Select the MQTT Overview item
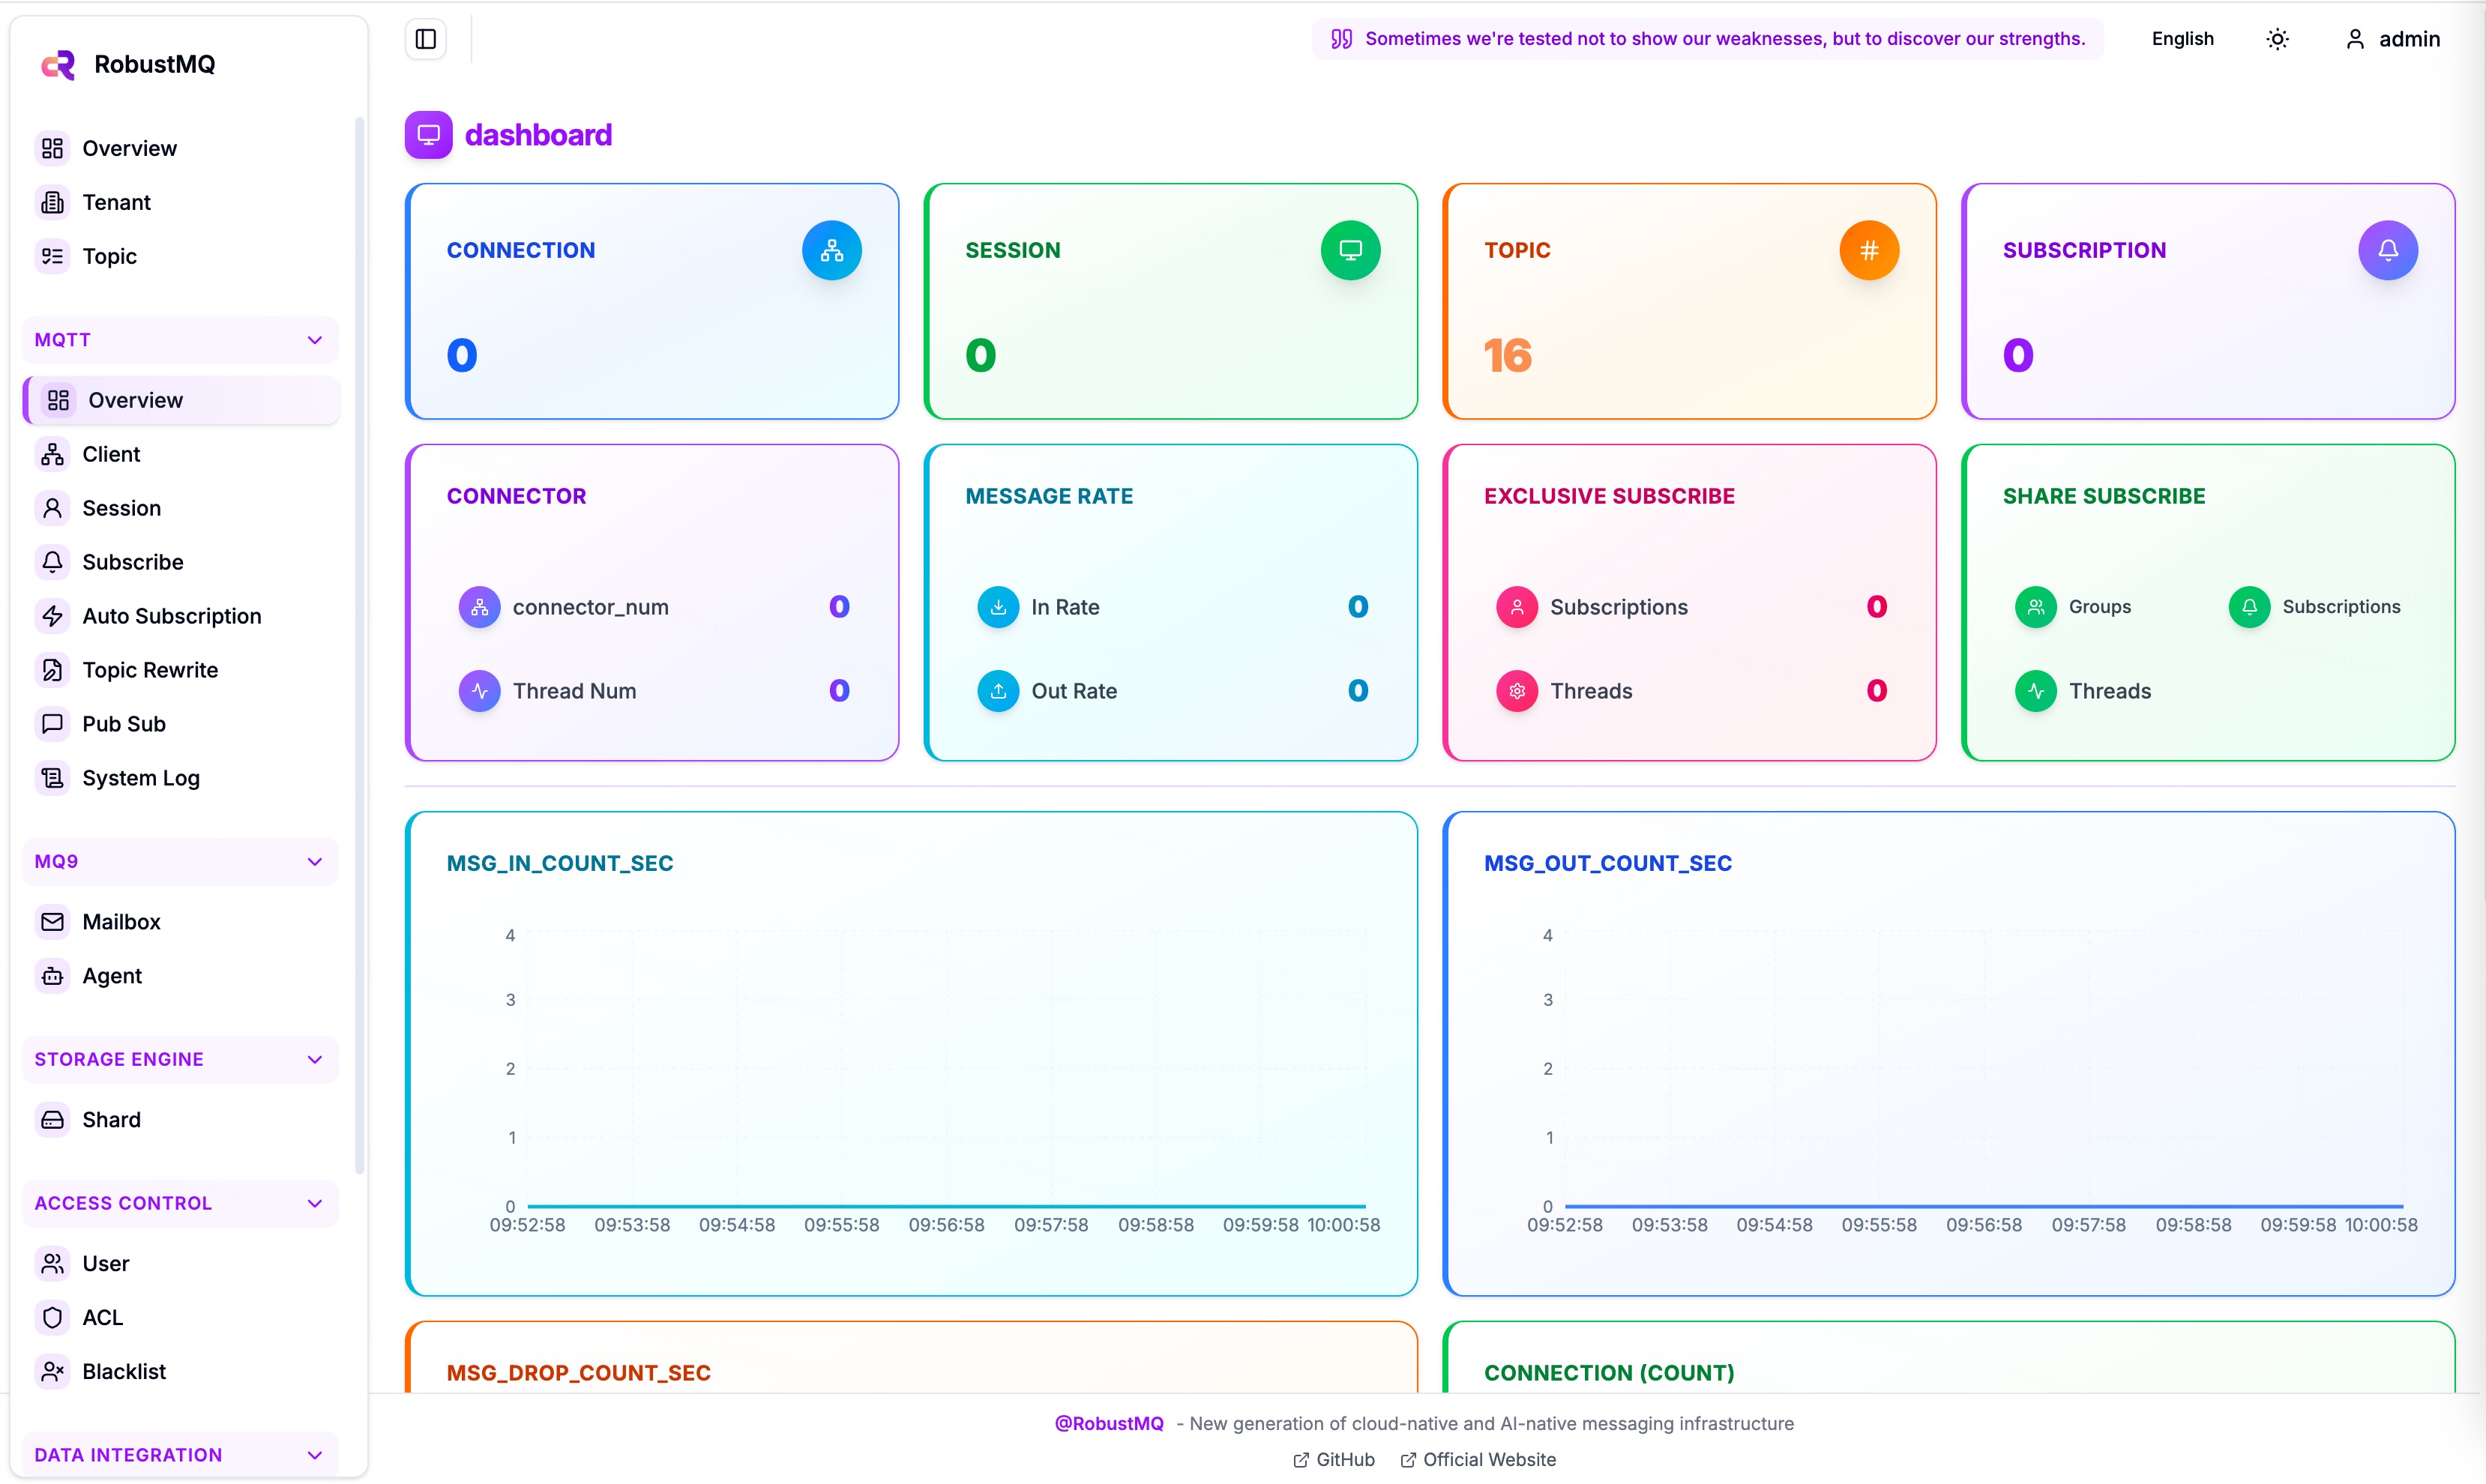 (x=180, y=400)
